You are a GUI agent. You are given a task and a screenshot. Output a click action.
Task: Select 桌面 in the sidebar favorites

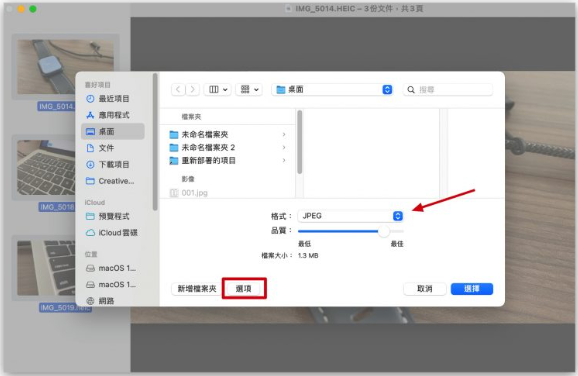point(113,132)
